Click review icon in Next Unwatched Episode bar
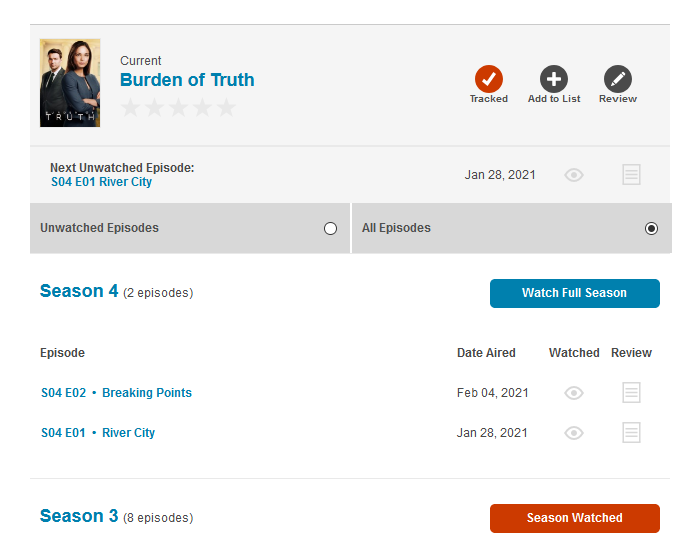The width and height of the screenshot is (686, 546). (x=631, y=175)
